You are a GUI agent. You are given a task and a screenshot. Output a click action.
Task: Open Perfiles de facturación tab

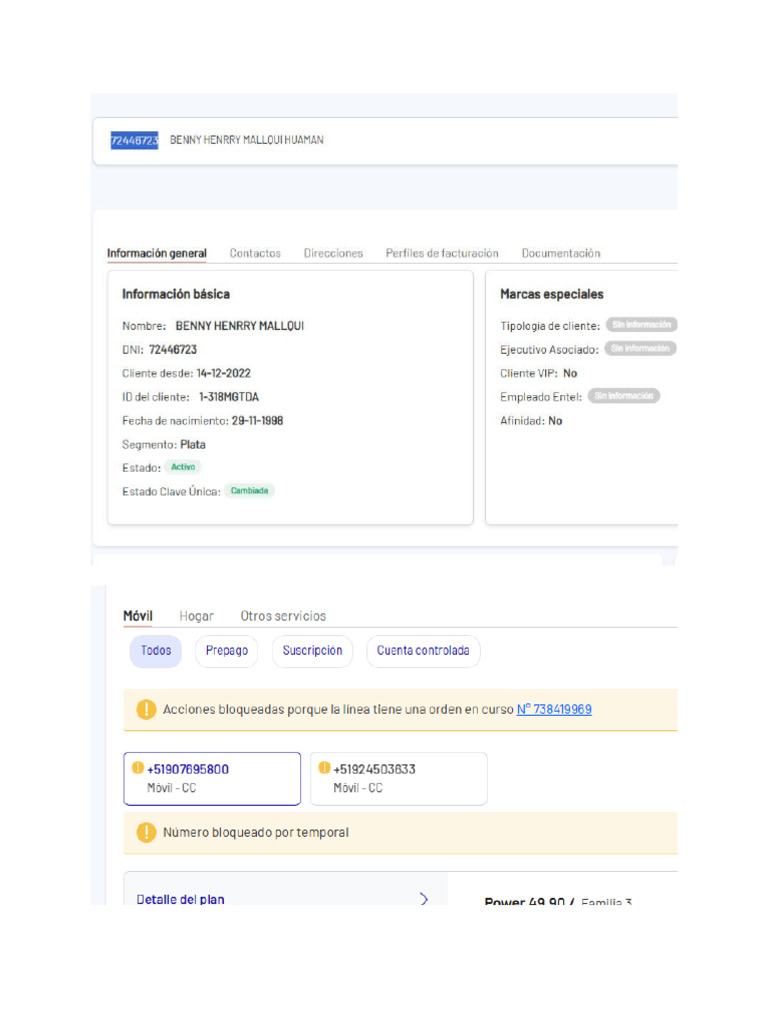[442, 253]
